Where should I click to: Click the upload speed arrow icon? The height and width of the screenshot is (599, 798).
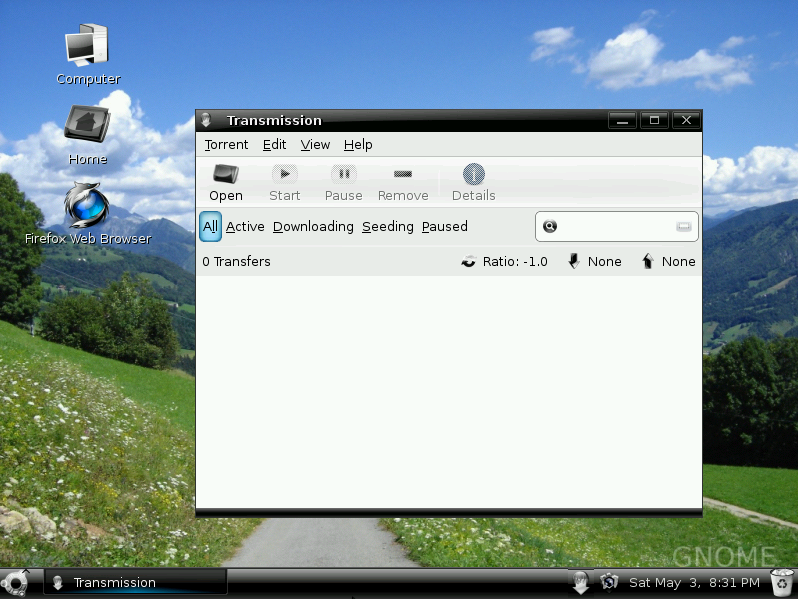click(647, 261)
